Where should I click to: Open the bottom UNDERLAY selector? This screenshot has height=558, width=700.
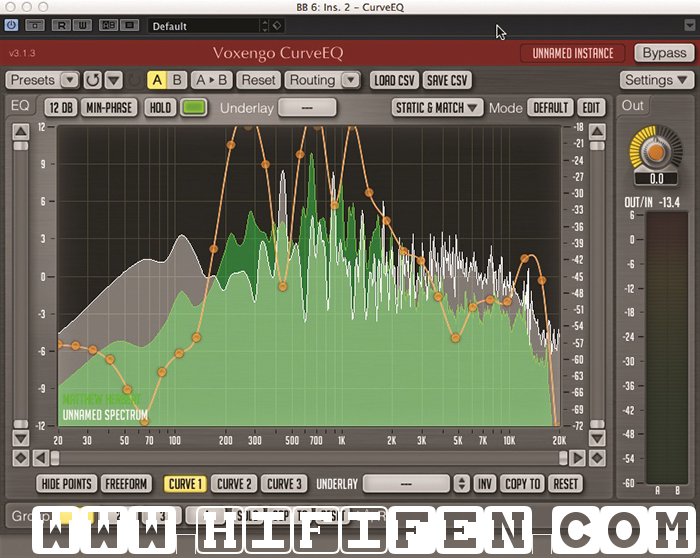coord(406,483)
